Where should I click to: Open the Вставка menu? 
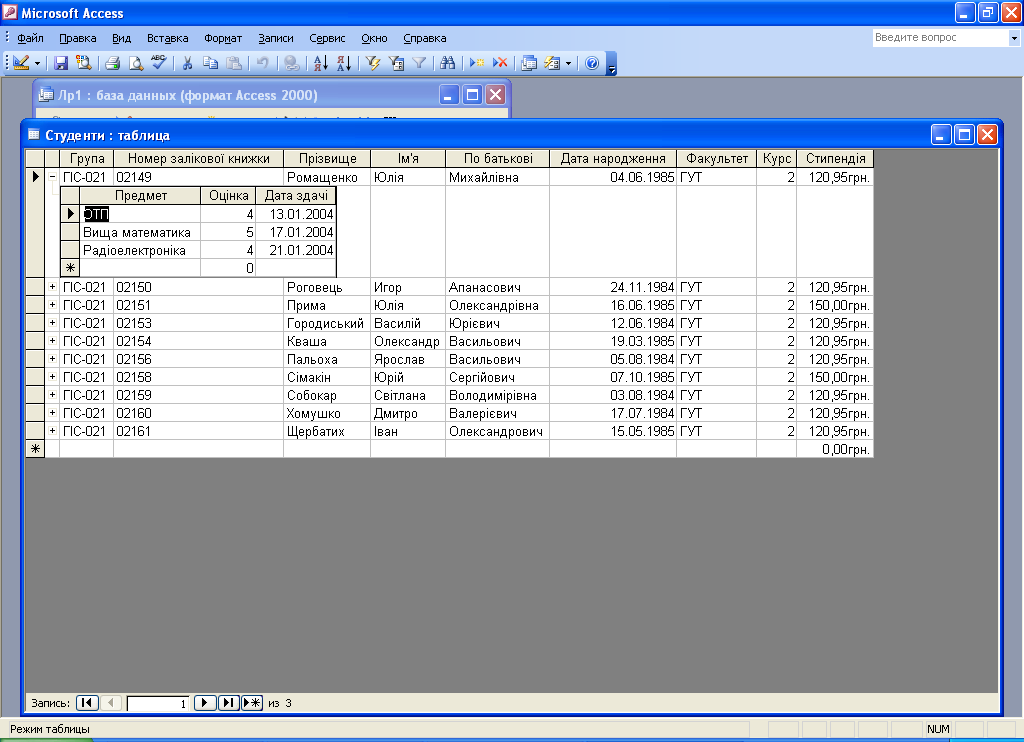(167, 38)
